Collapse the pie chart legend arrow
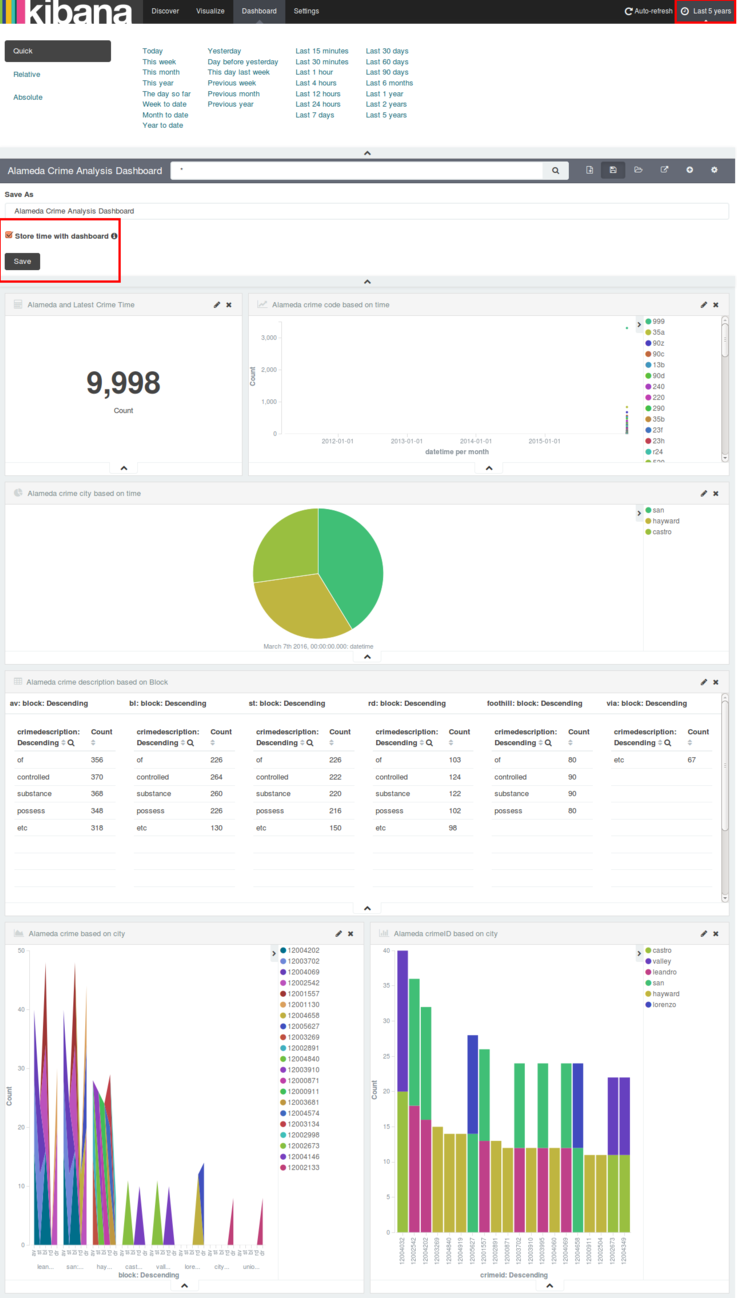The width and height of the screenshot is (737, 1298). [x=640, y=513]
